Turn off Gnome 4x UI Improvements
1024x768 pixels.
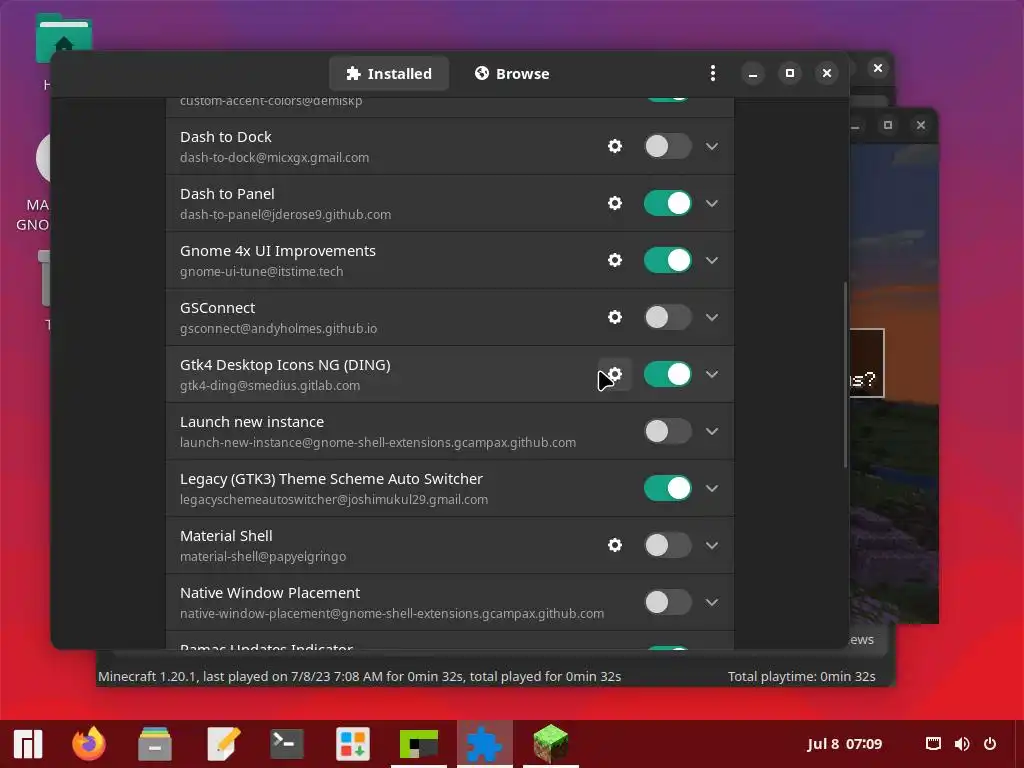click(667, 260)
